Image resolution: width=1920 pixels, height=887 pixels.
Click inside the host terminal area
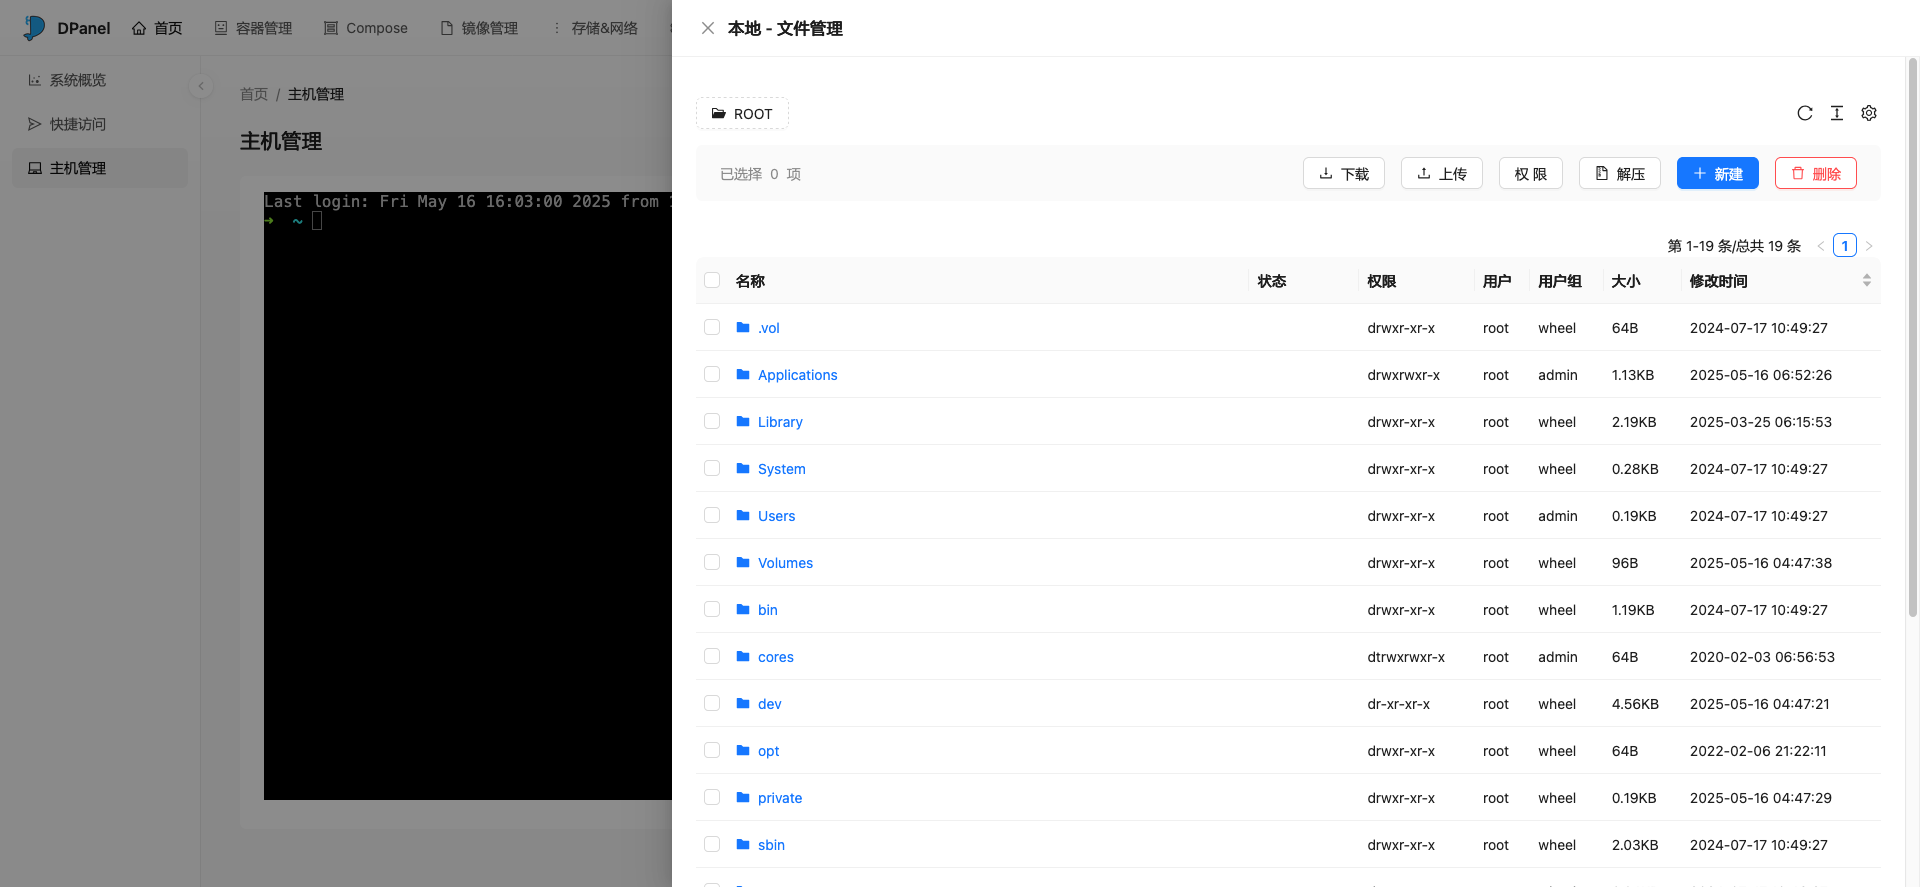pos(468,496)
